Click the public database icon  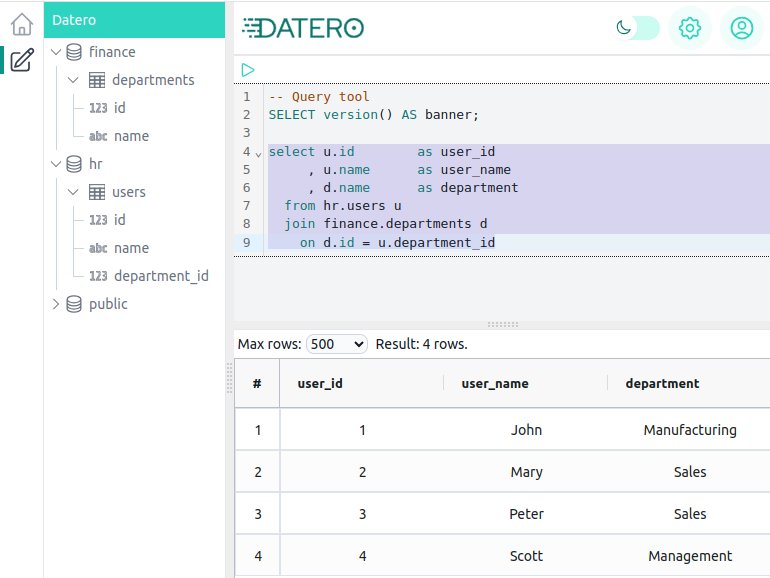pos(74,304)
